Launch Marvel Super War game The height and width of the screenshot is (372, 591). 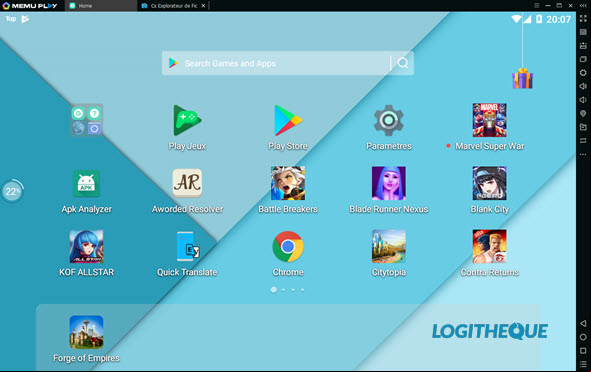point(489,120)
